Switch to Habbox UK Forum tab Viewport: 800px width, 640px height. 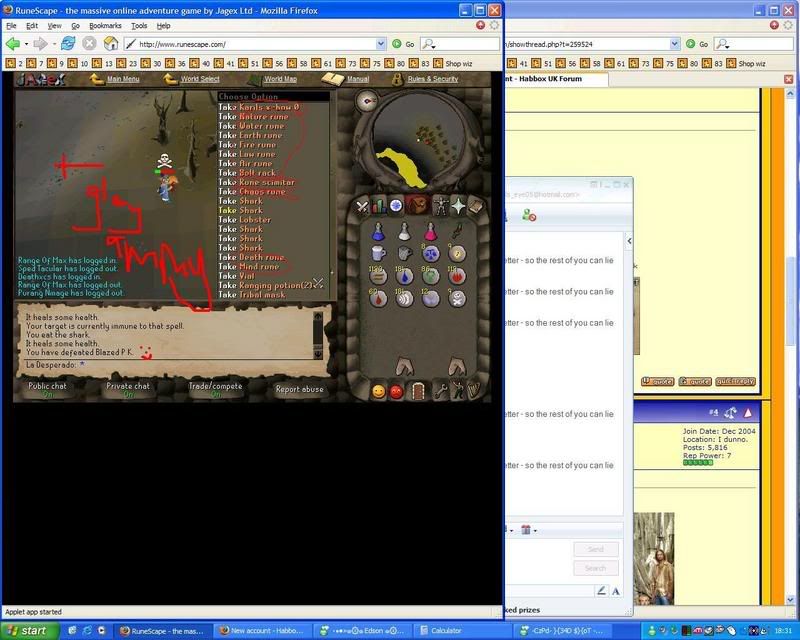tap(556, 79)
